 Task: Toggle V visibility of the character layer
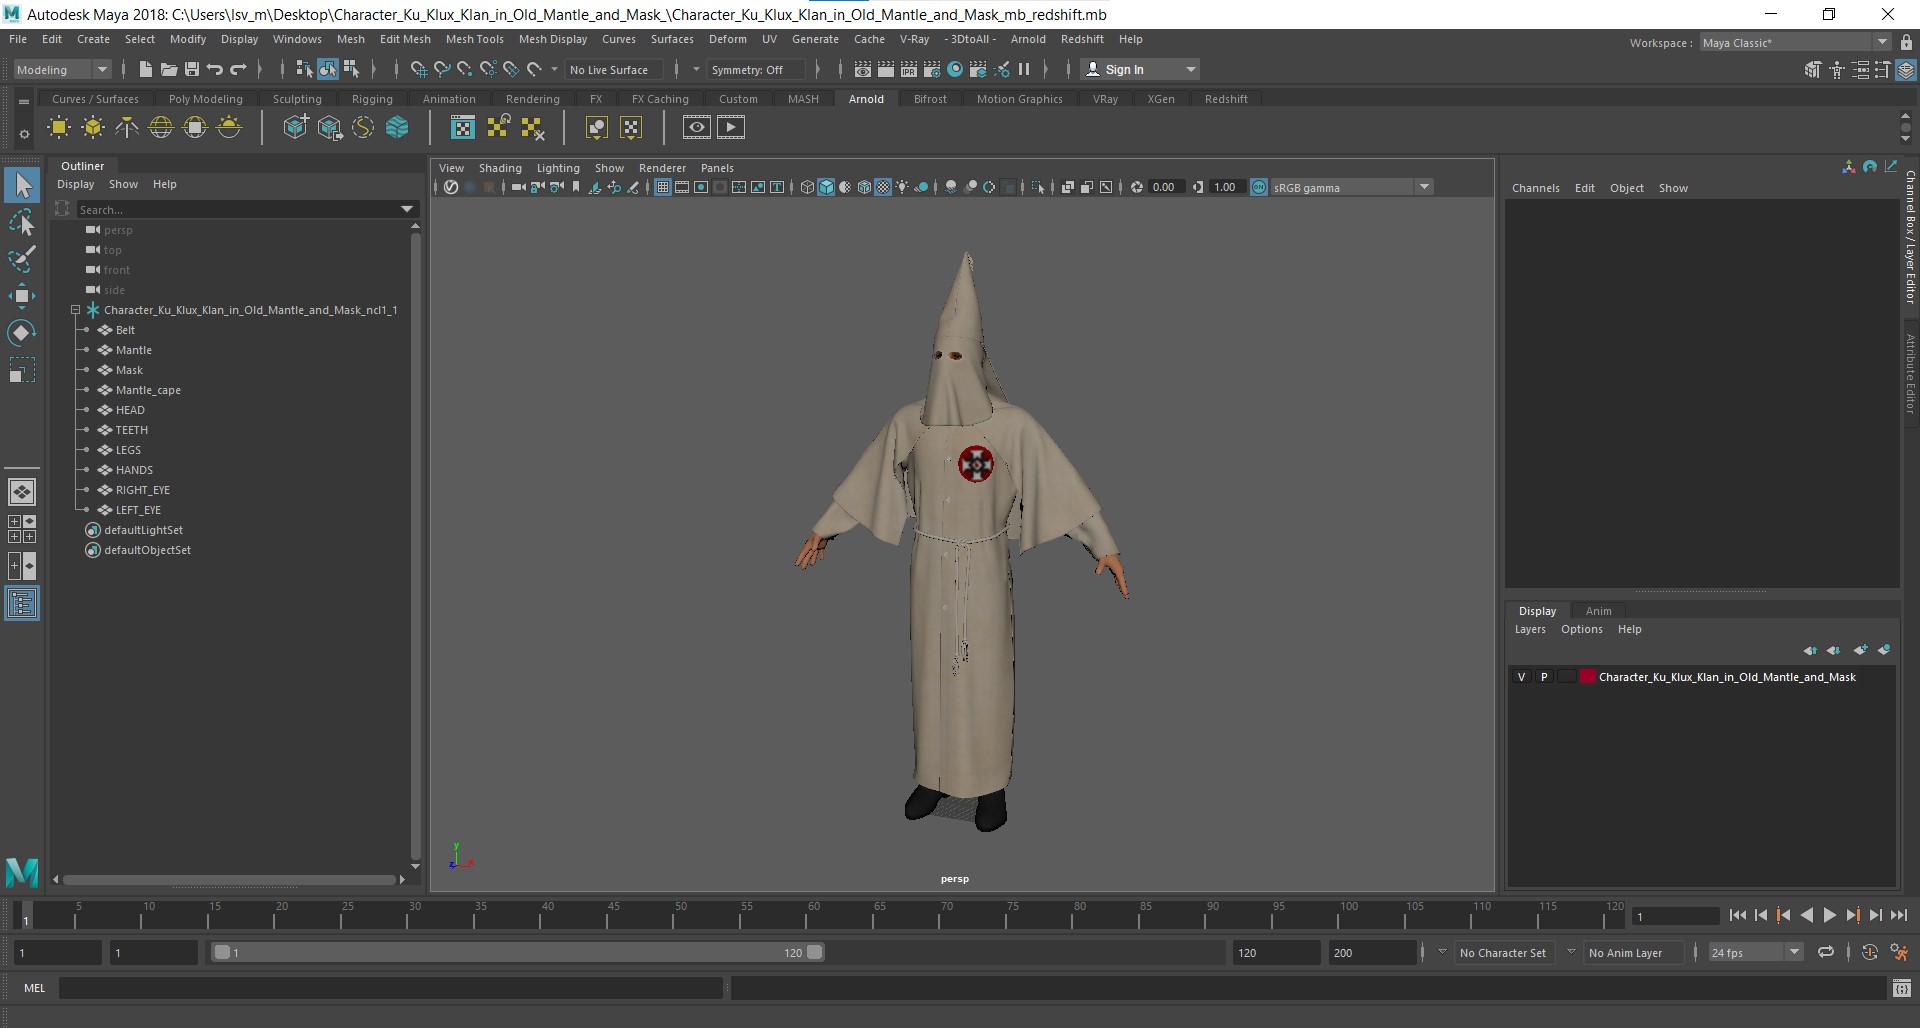1522,677
